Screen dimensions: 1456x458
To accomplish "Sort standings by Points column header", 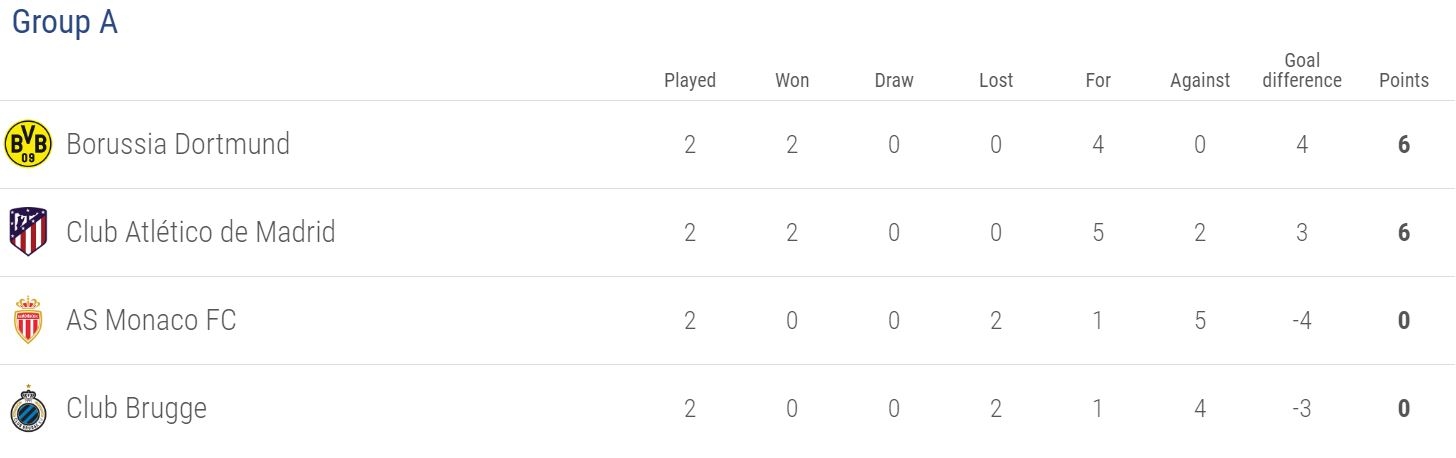I will (1404, 81).
